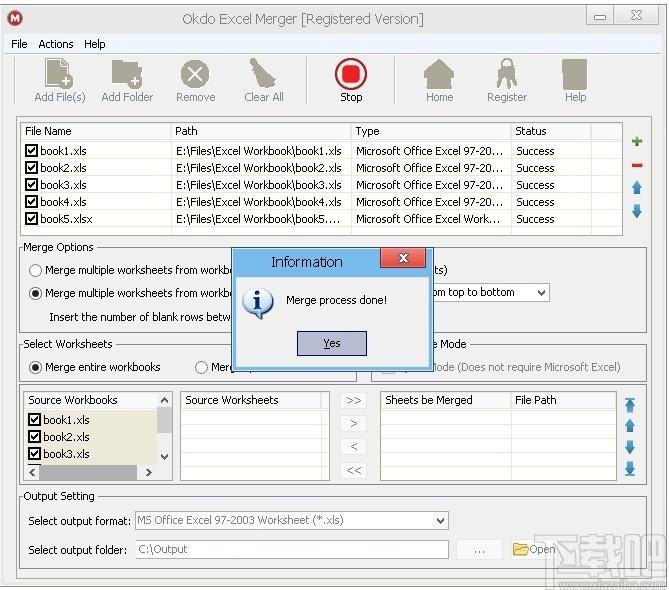Expand the output format dropdown
Viewport: 669px width, 590px height.
[x=440, y=520]
